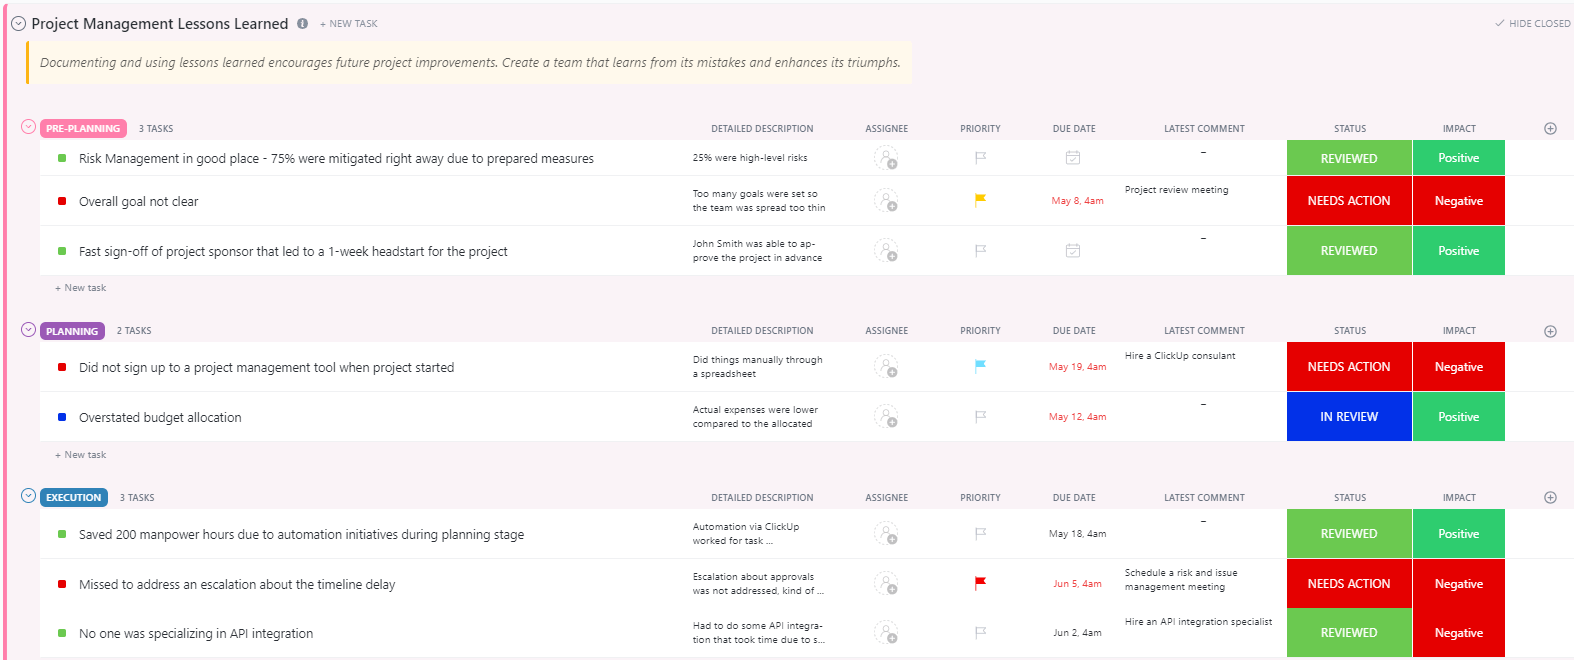
Task: Click the red status square on 'Overall goal not clear'
Action: (62, 201)
